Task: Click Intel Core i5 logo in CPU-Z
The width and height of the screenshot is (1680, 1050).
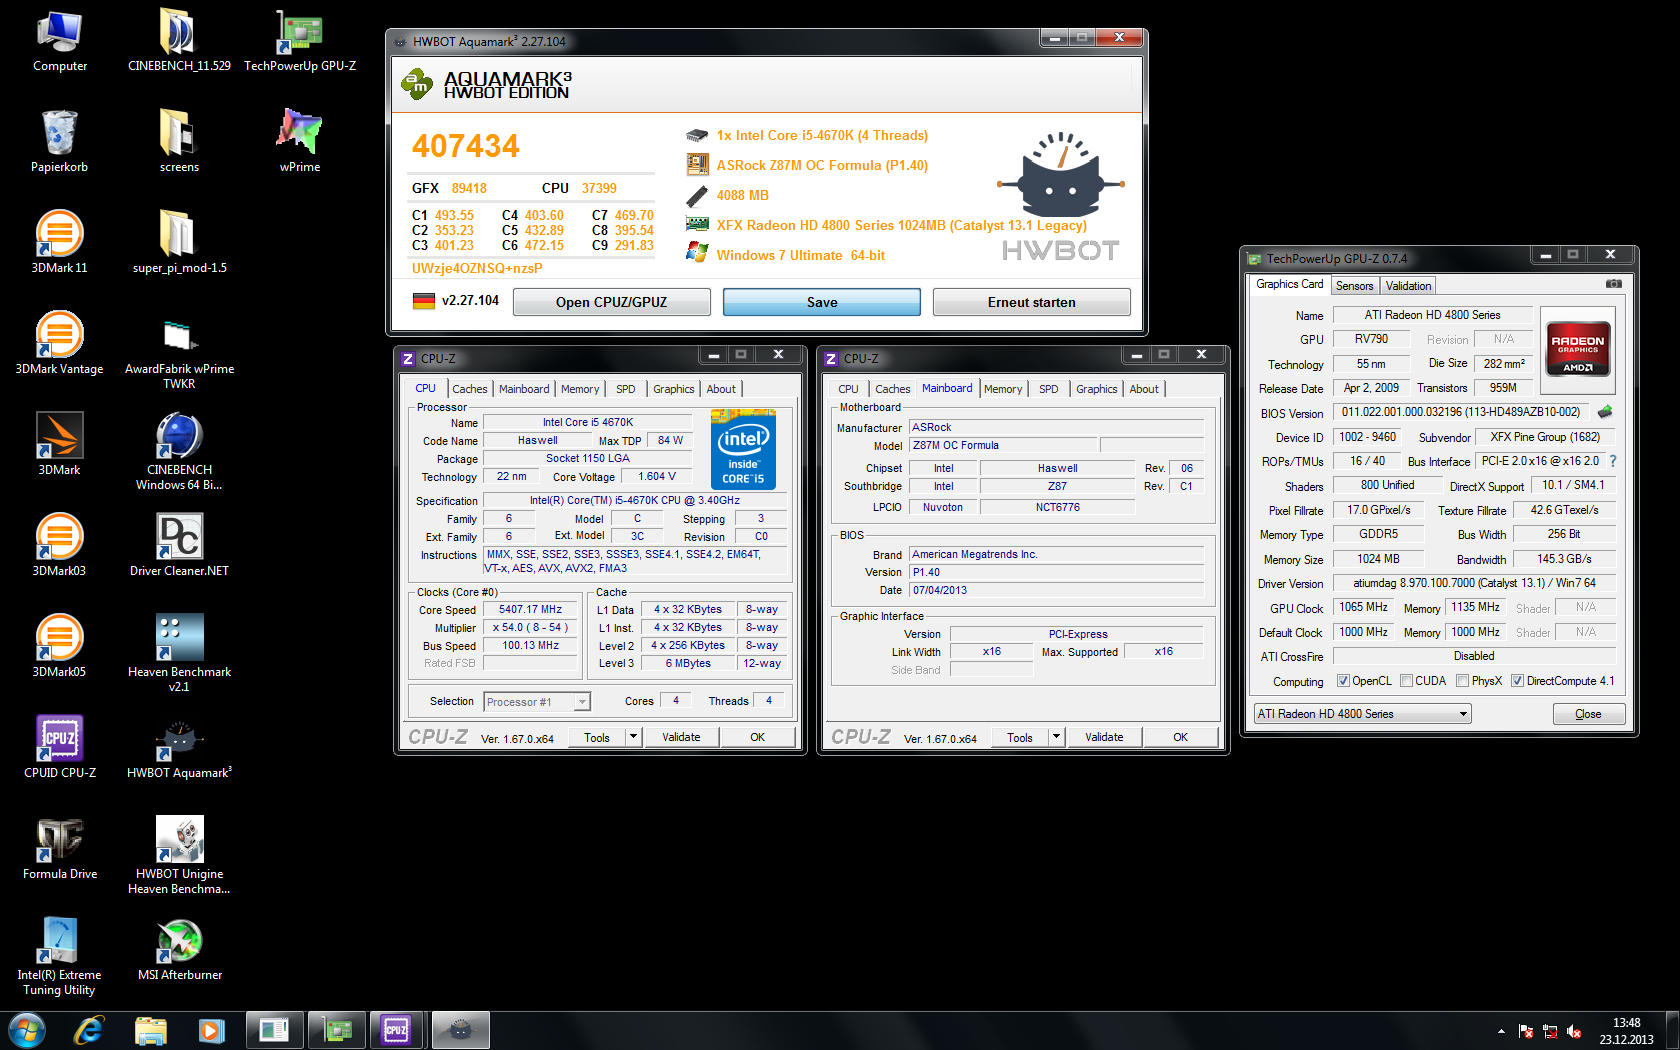Action: 743,450
